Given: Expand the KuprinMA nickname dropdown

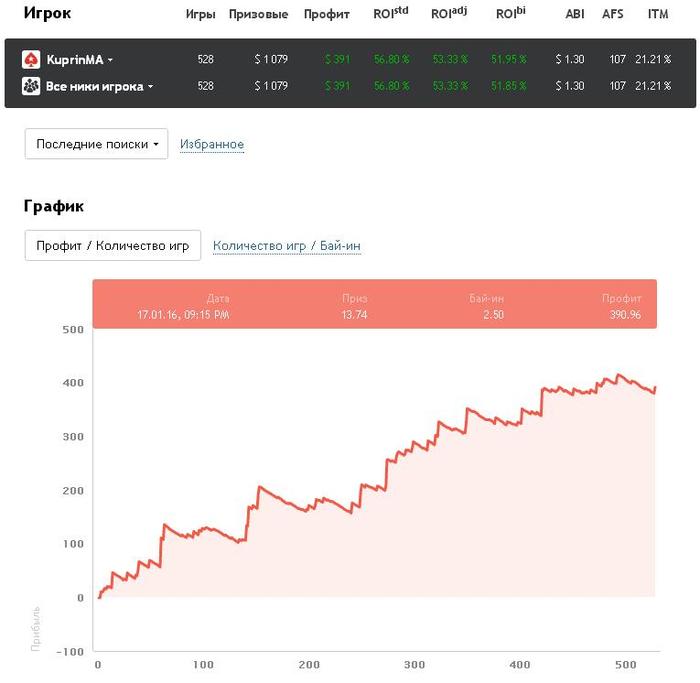Looking at the screenshot, I should click(110, 61).
